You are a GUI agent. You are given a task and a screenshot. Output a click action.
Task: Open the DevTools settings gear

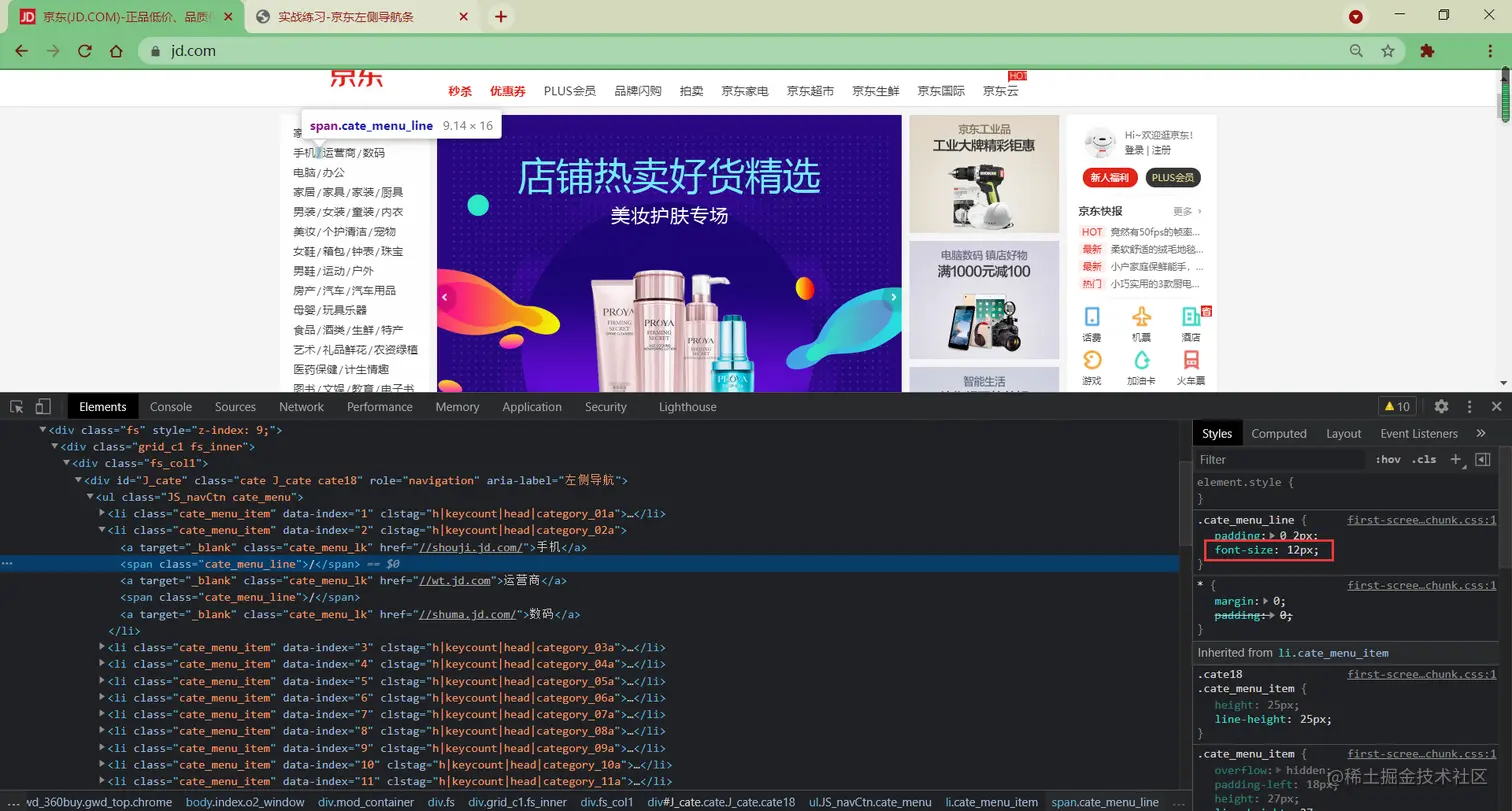1440,406
